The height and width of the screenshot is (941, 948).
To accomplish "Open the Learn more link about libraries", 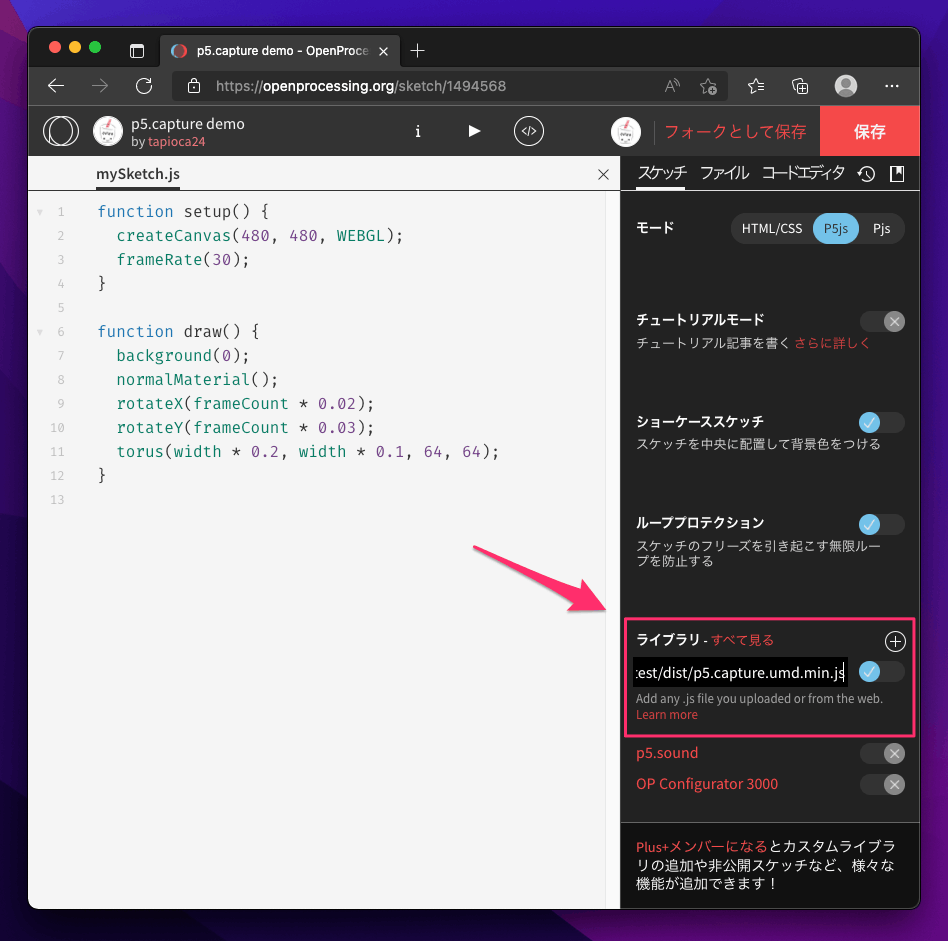I will coord(666,714).
